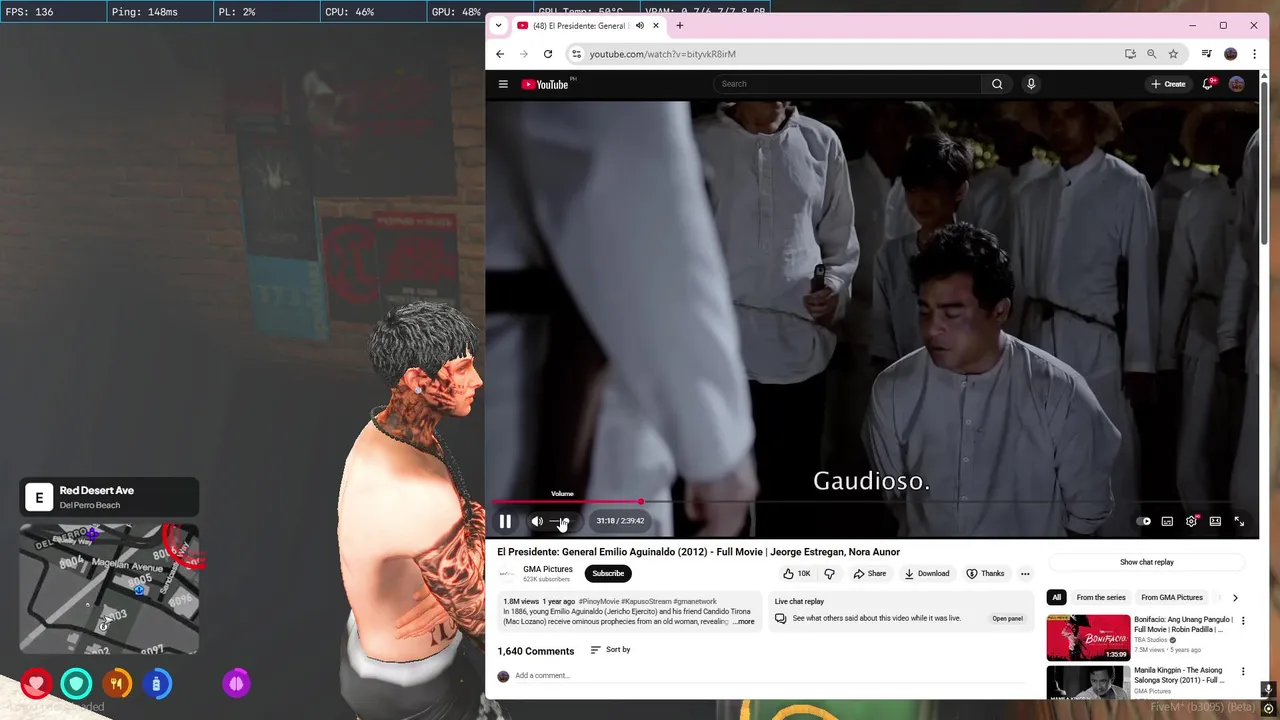
Task: Select the El Presidente browser tab
Action: [x=589, y=26]
